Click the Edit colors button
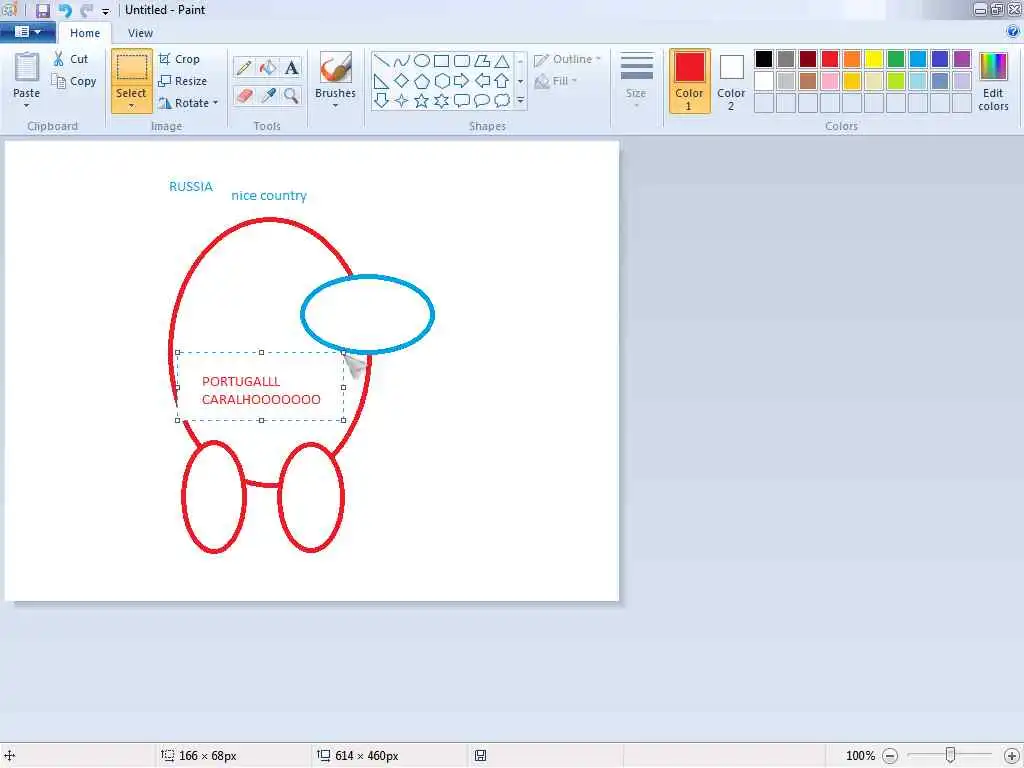The height and width of the screenshot is (768, 1024). click(x=993, y=81)
